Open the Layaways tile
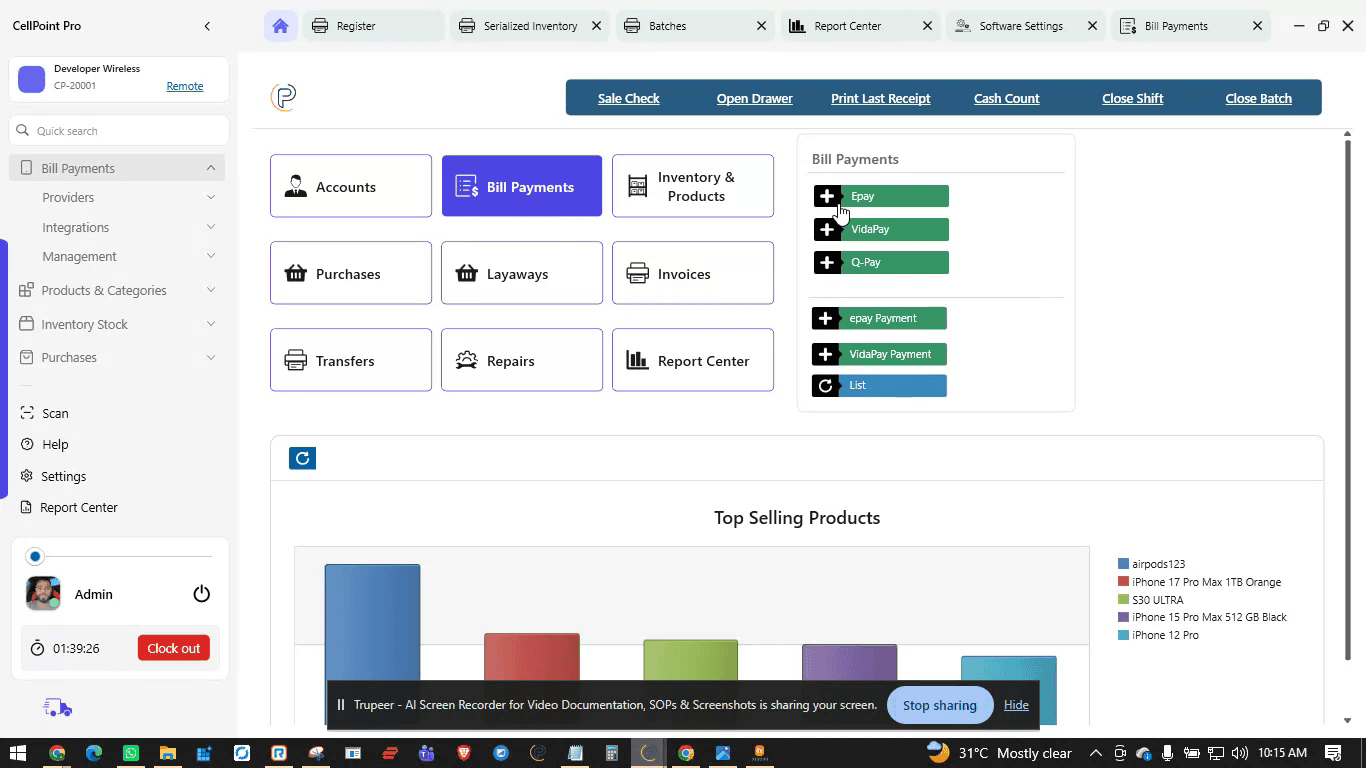Image resolution: width=1366 pixels, height=768 pixels. [x=522, y=273]
